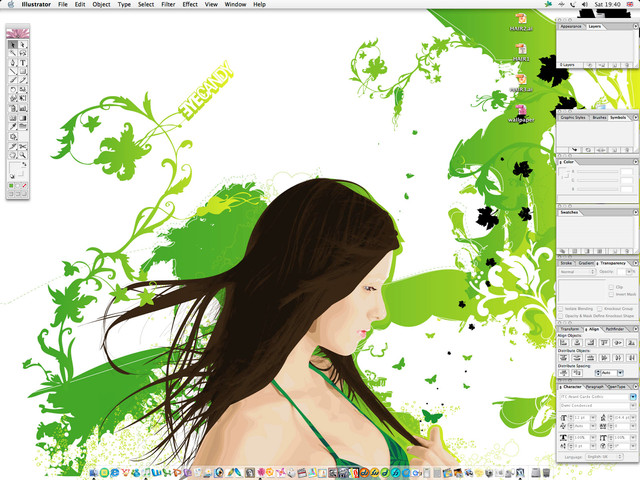
Task: Toggle the Invert Mask checkbox
Action: click(611, 294)
